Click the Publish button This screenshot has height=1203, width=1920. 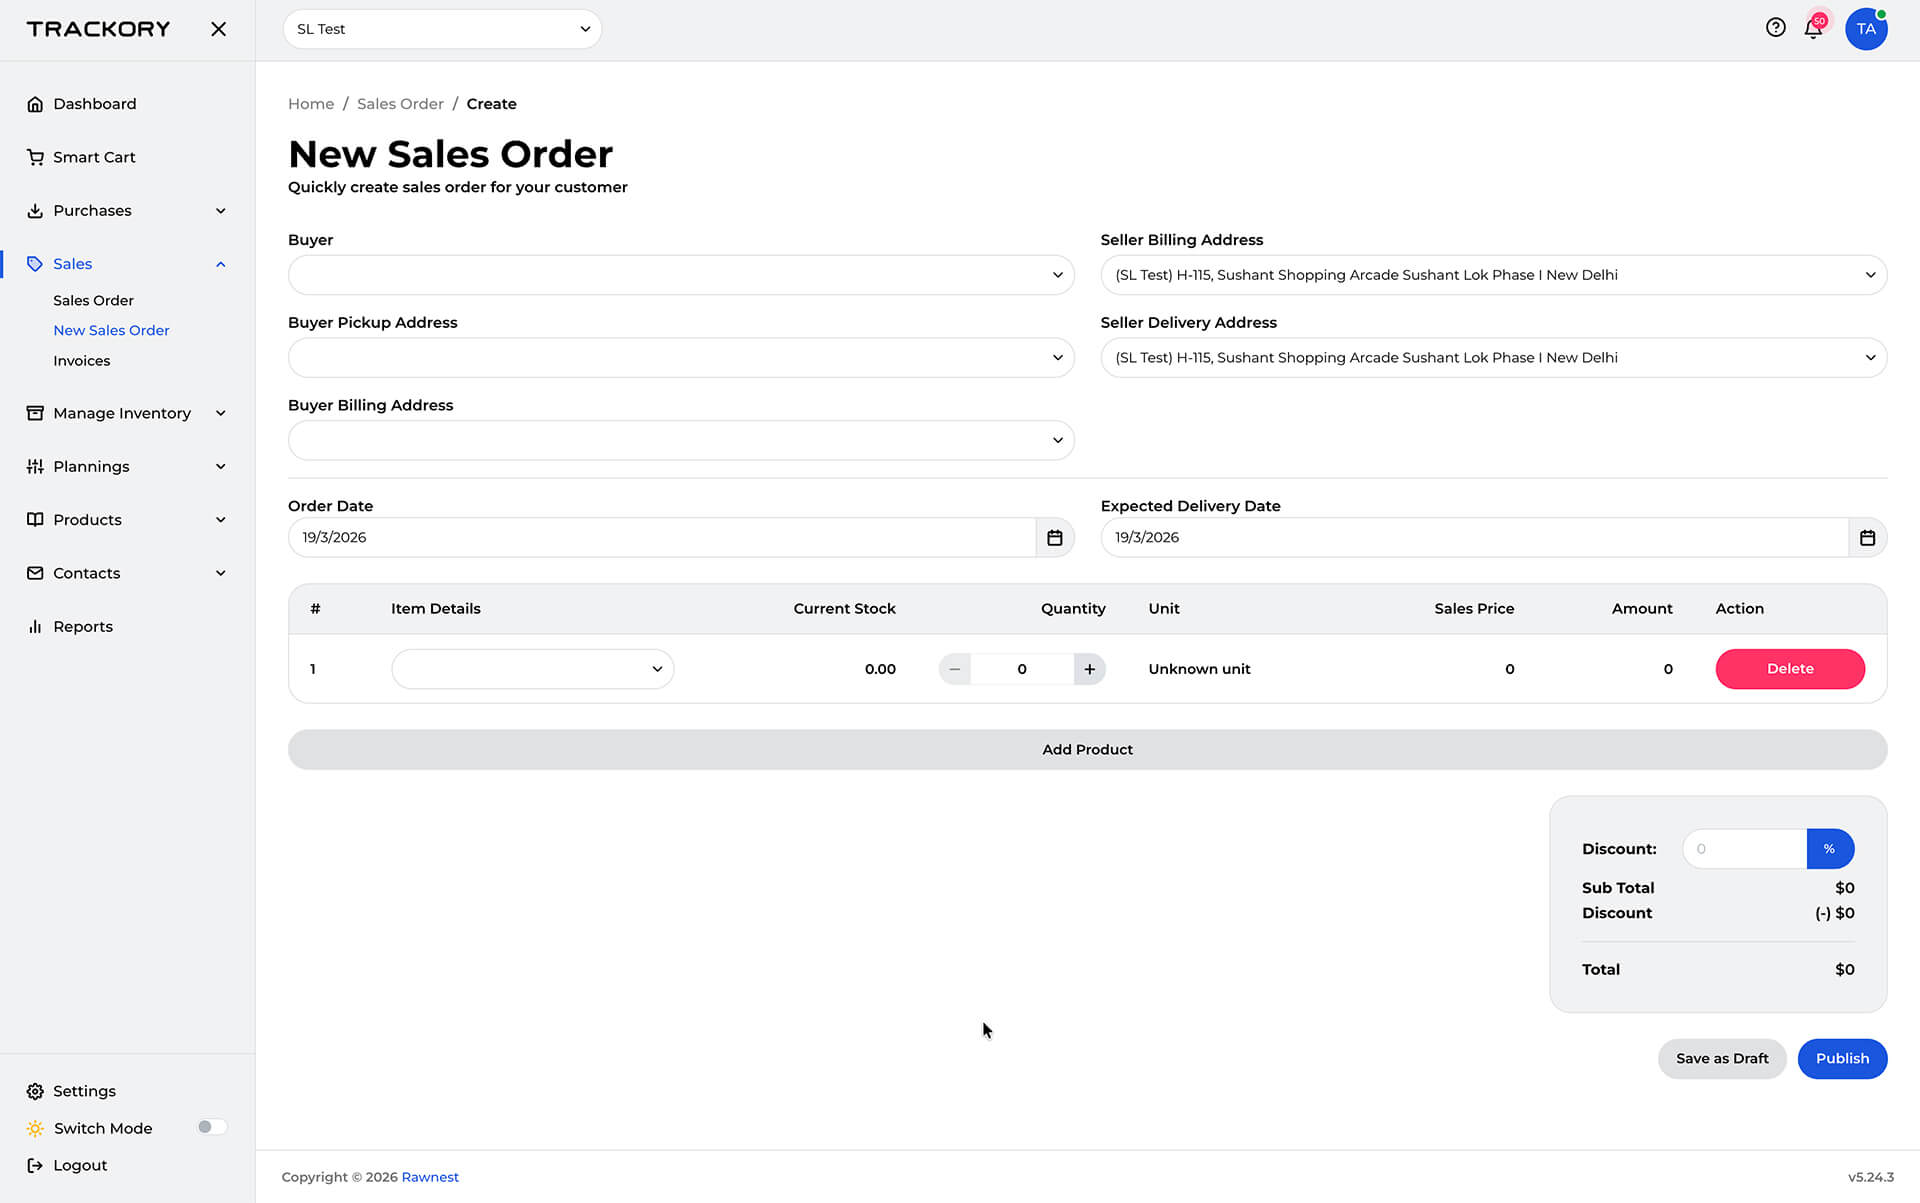coord(1841,1059)
